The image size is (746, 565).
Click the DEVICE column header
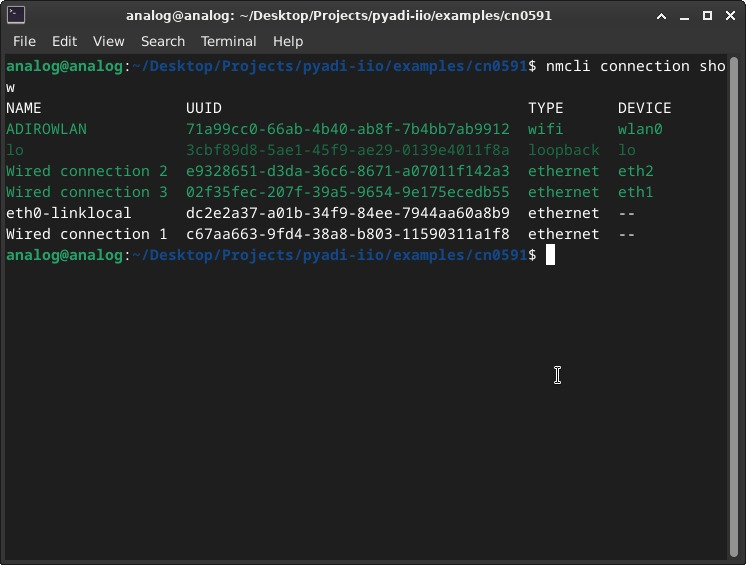pyautogui.click(x=645, y=108)
